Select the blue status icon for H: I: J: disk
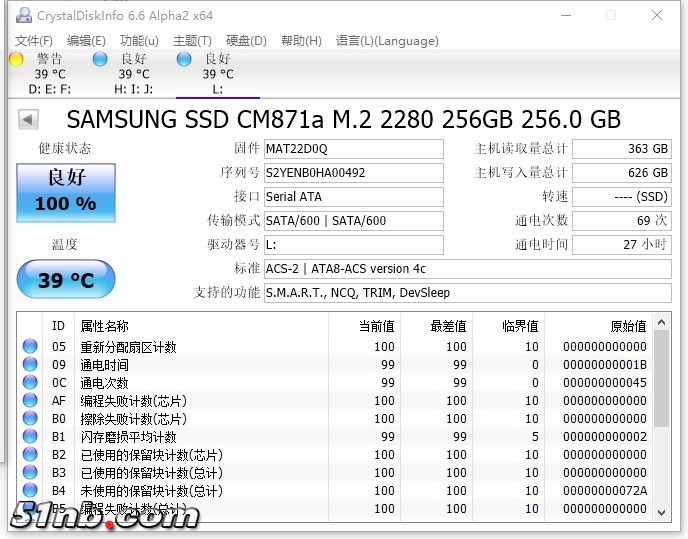Screen dimensions: 688x539 coord(99,59)
